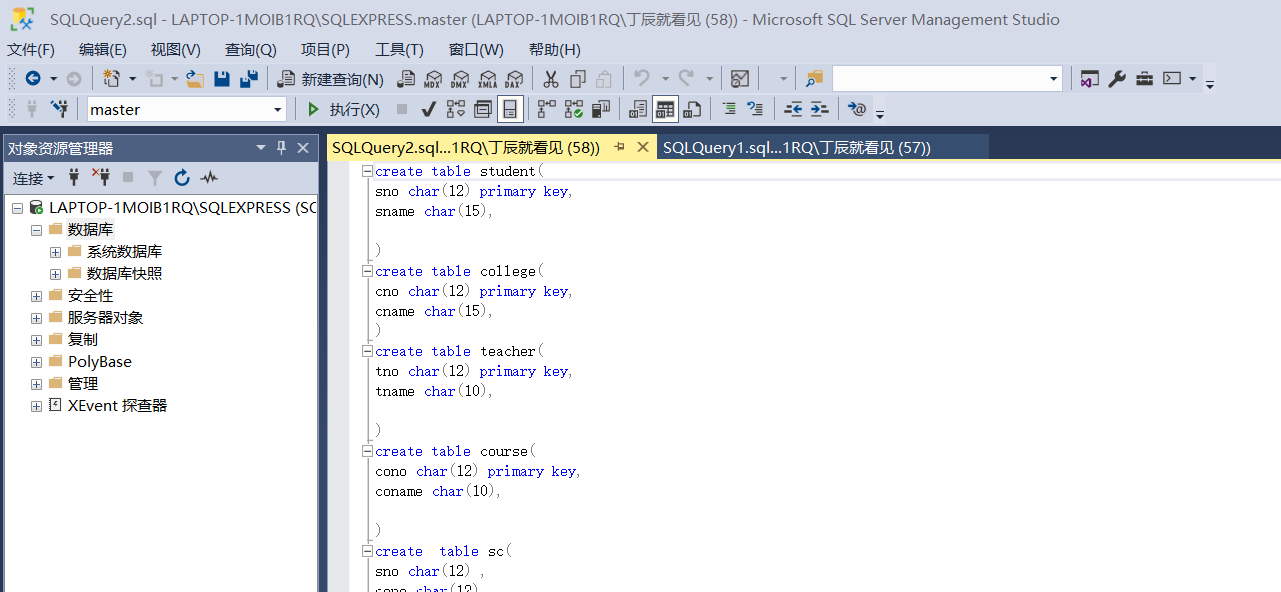Screen dimensions: 1281x592
Task: Open the Find combo box dropdown arrow
Action: click(1054, 79)
